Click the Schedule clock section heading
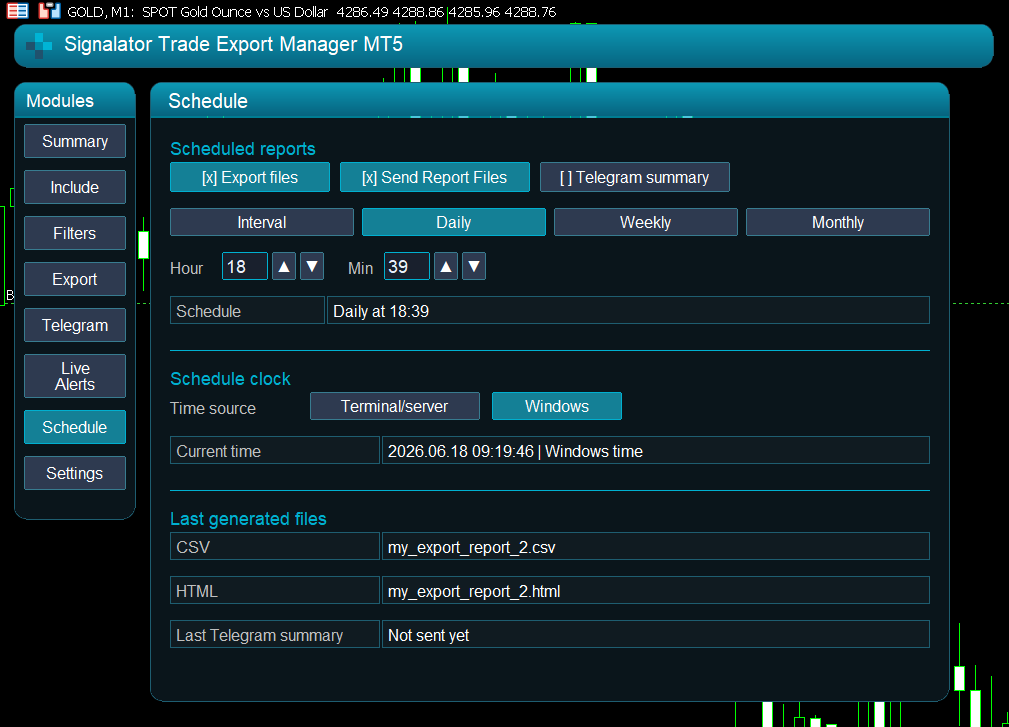 pos(230,379)
